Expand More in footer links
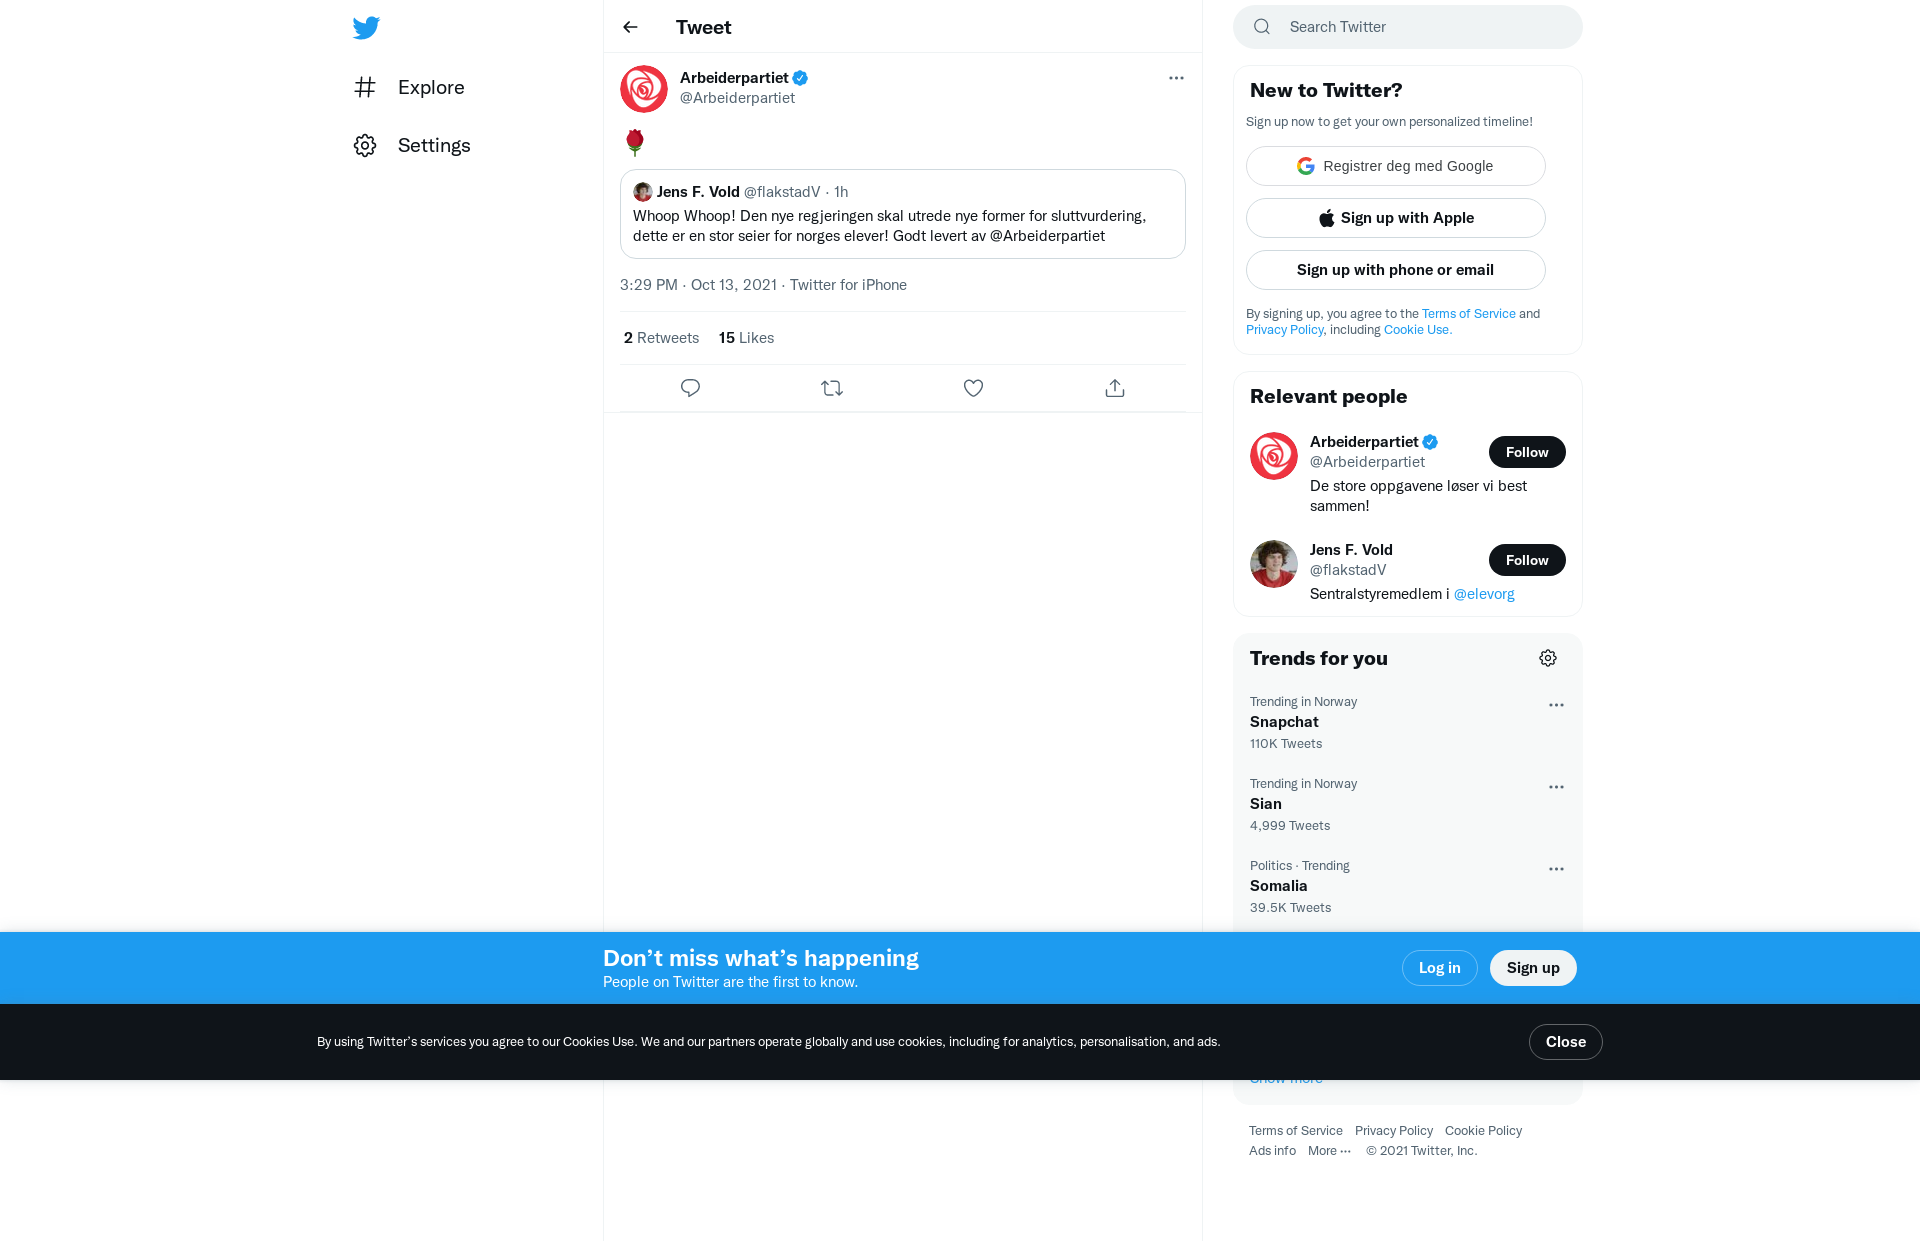 pos(1329,1151)
